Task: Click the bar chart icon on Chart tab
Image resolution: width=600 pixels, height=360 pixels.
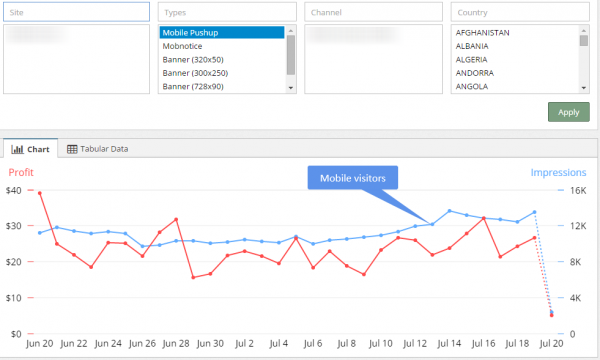Action: [17, 149]
